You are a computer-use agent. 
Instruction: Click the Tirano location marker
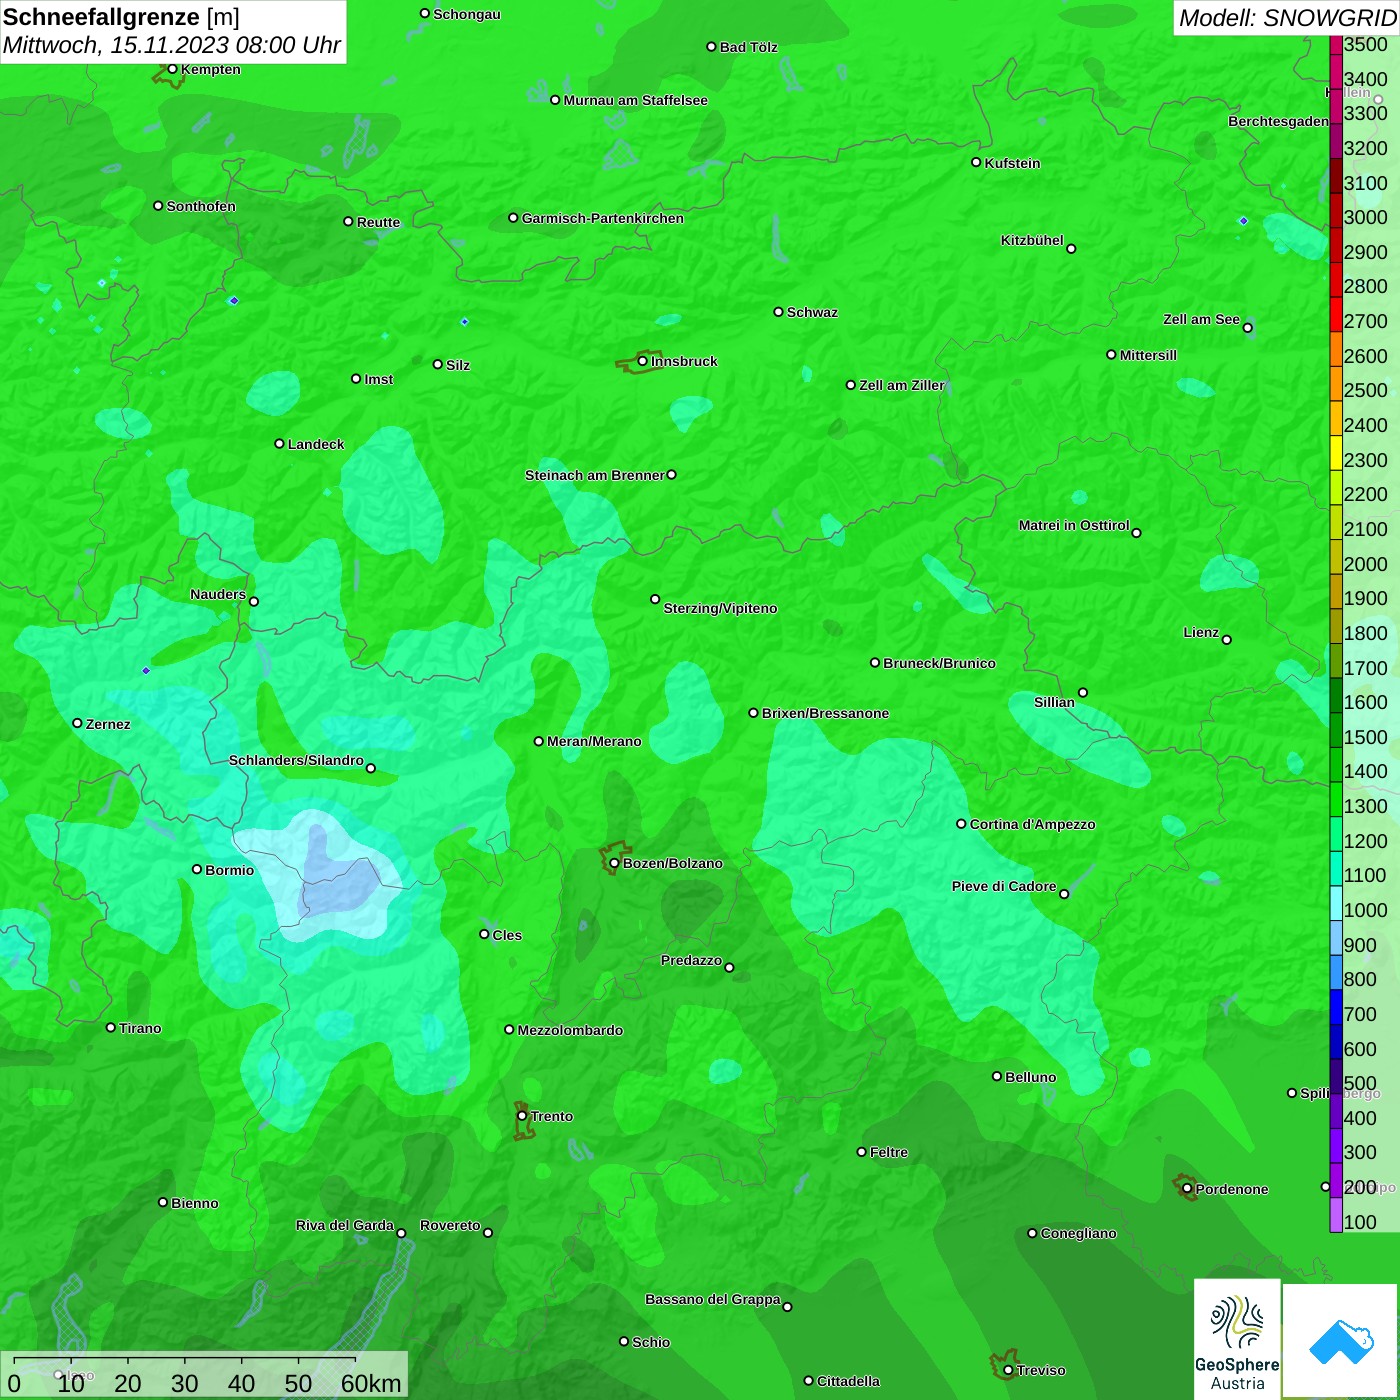[x=111, y=1027]
